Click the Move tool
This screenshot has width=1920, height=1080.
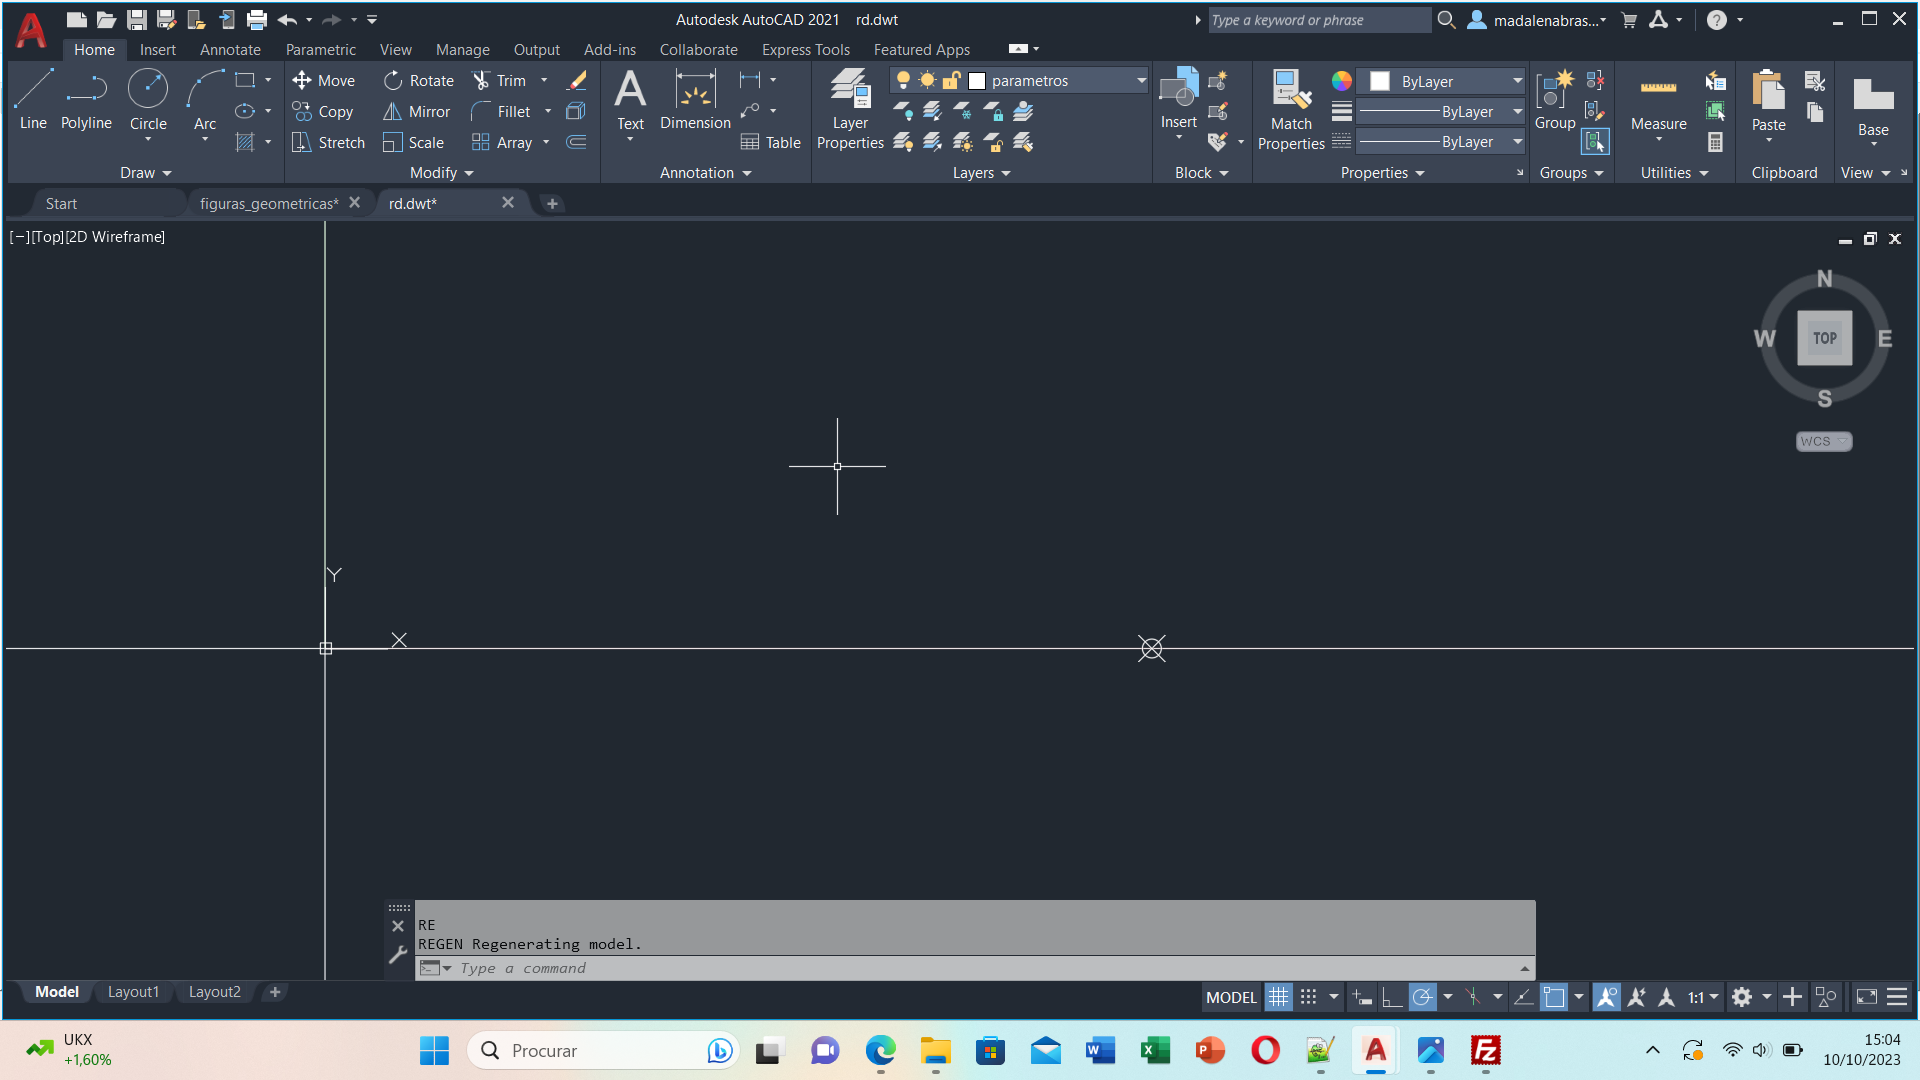[323, 80]
